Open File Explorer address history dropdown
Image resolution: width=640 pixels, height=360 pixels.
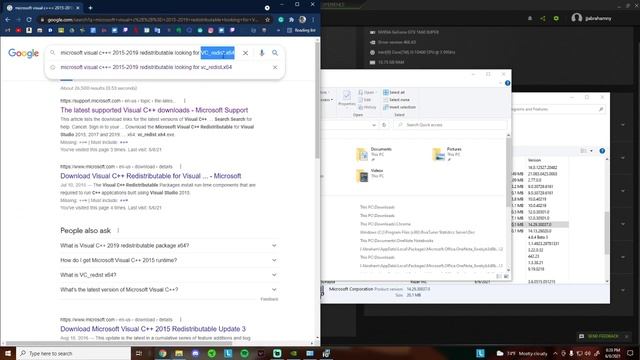pos(374,125)
